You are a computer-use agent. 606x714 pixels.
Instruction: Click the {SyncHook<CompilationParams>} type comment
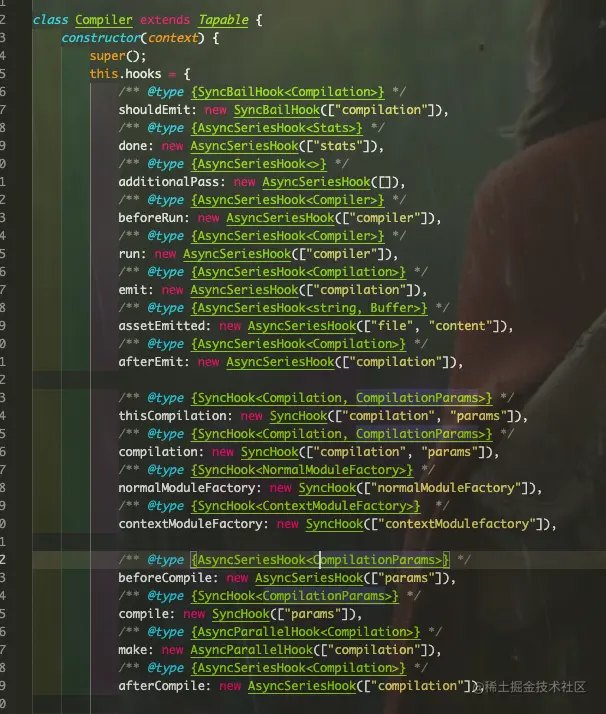tap(295, 596)
